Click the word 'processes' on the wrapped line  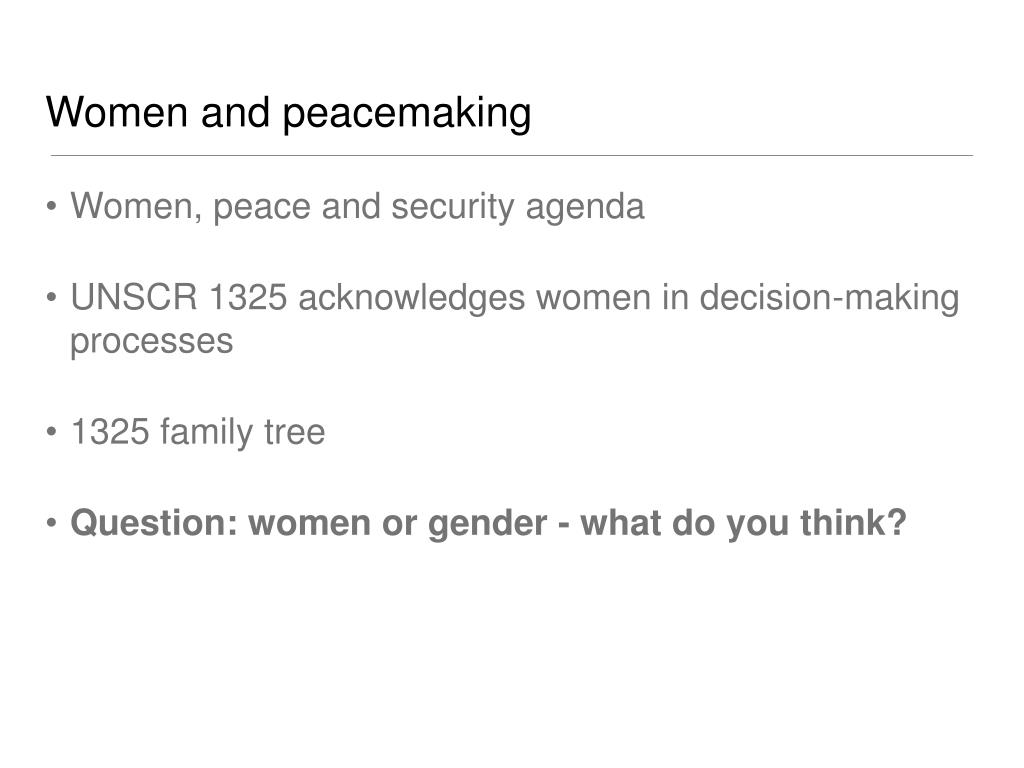[x=152, y=342]
